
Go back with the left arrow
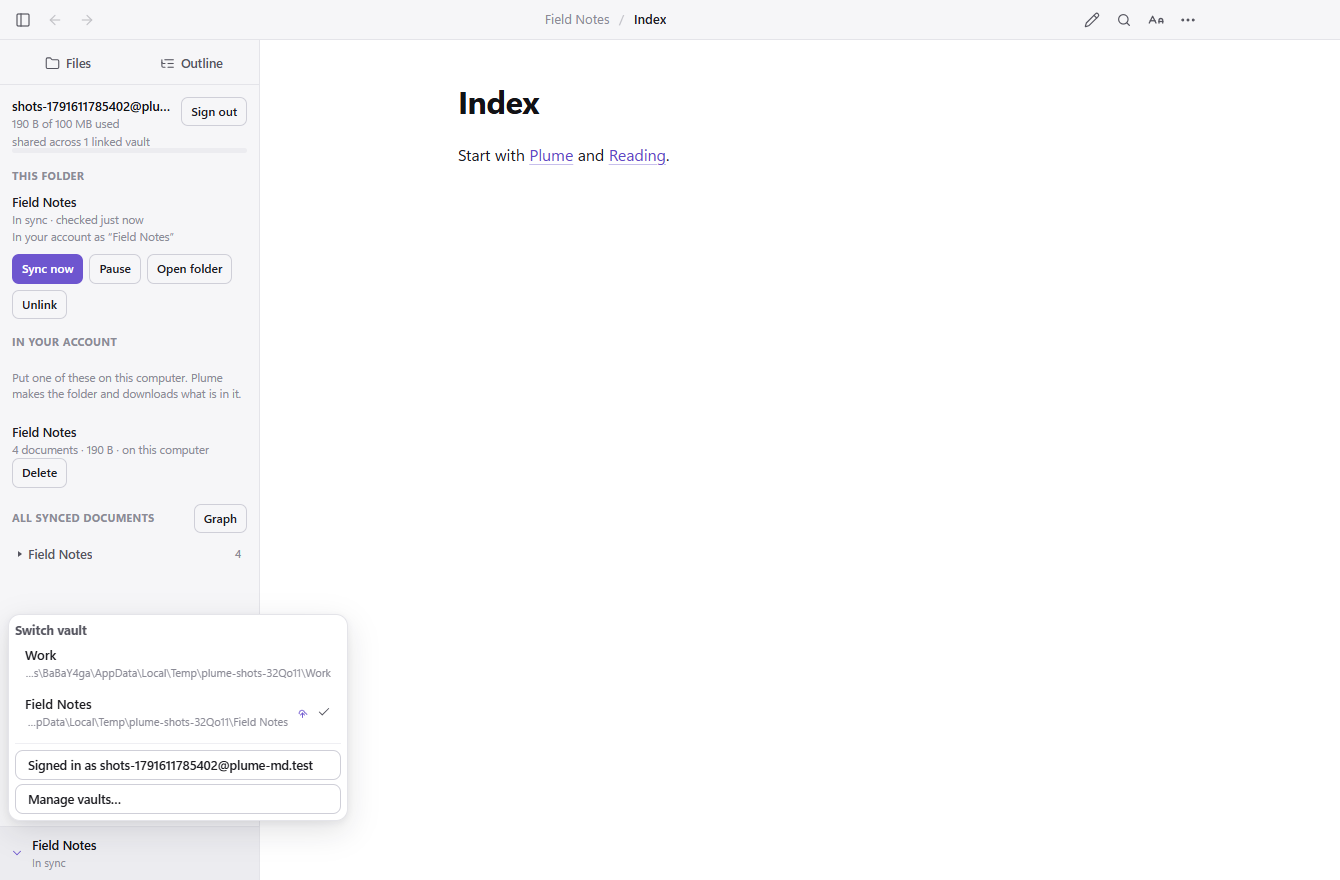pyautogui.click(x=55, y=20)
